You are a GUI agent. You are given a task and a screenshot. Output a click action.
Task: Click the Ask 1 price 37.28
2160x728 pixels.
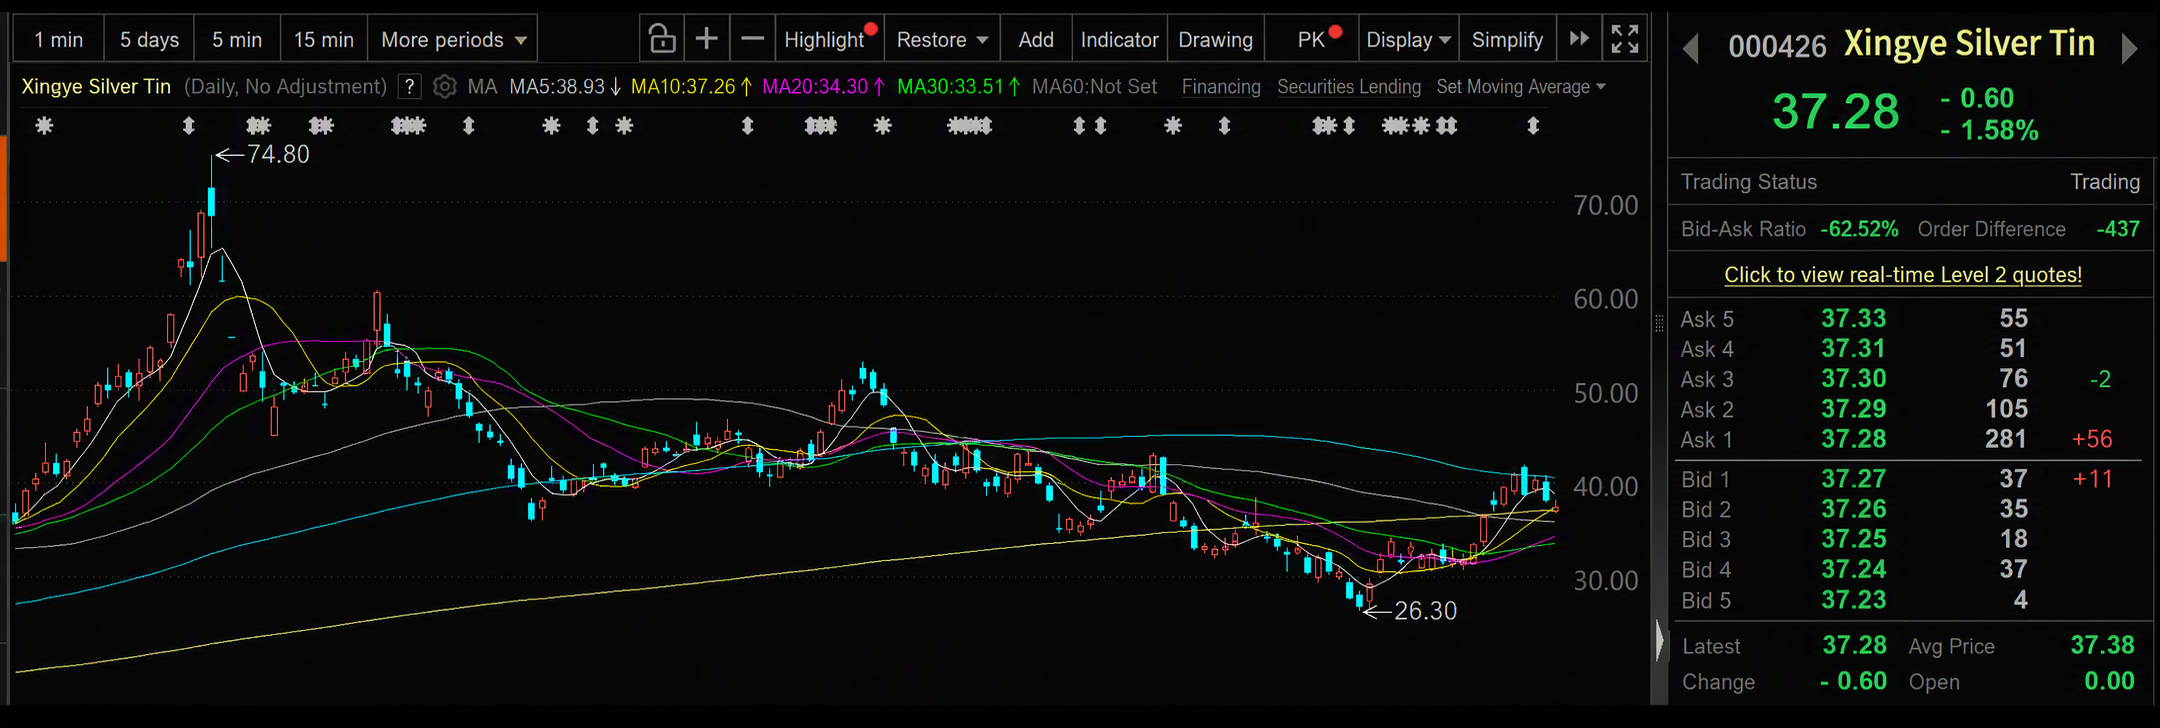coord(1853,439)
